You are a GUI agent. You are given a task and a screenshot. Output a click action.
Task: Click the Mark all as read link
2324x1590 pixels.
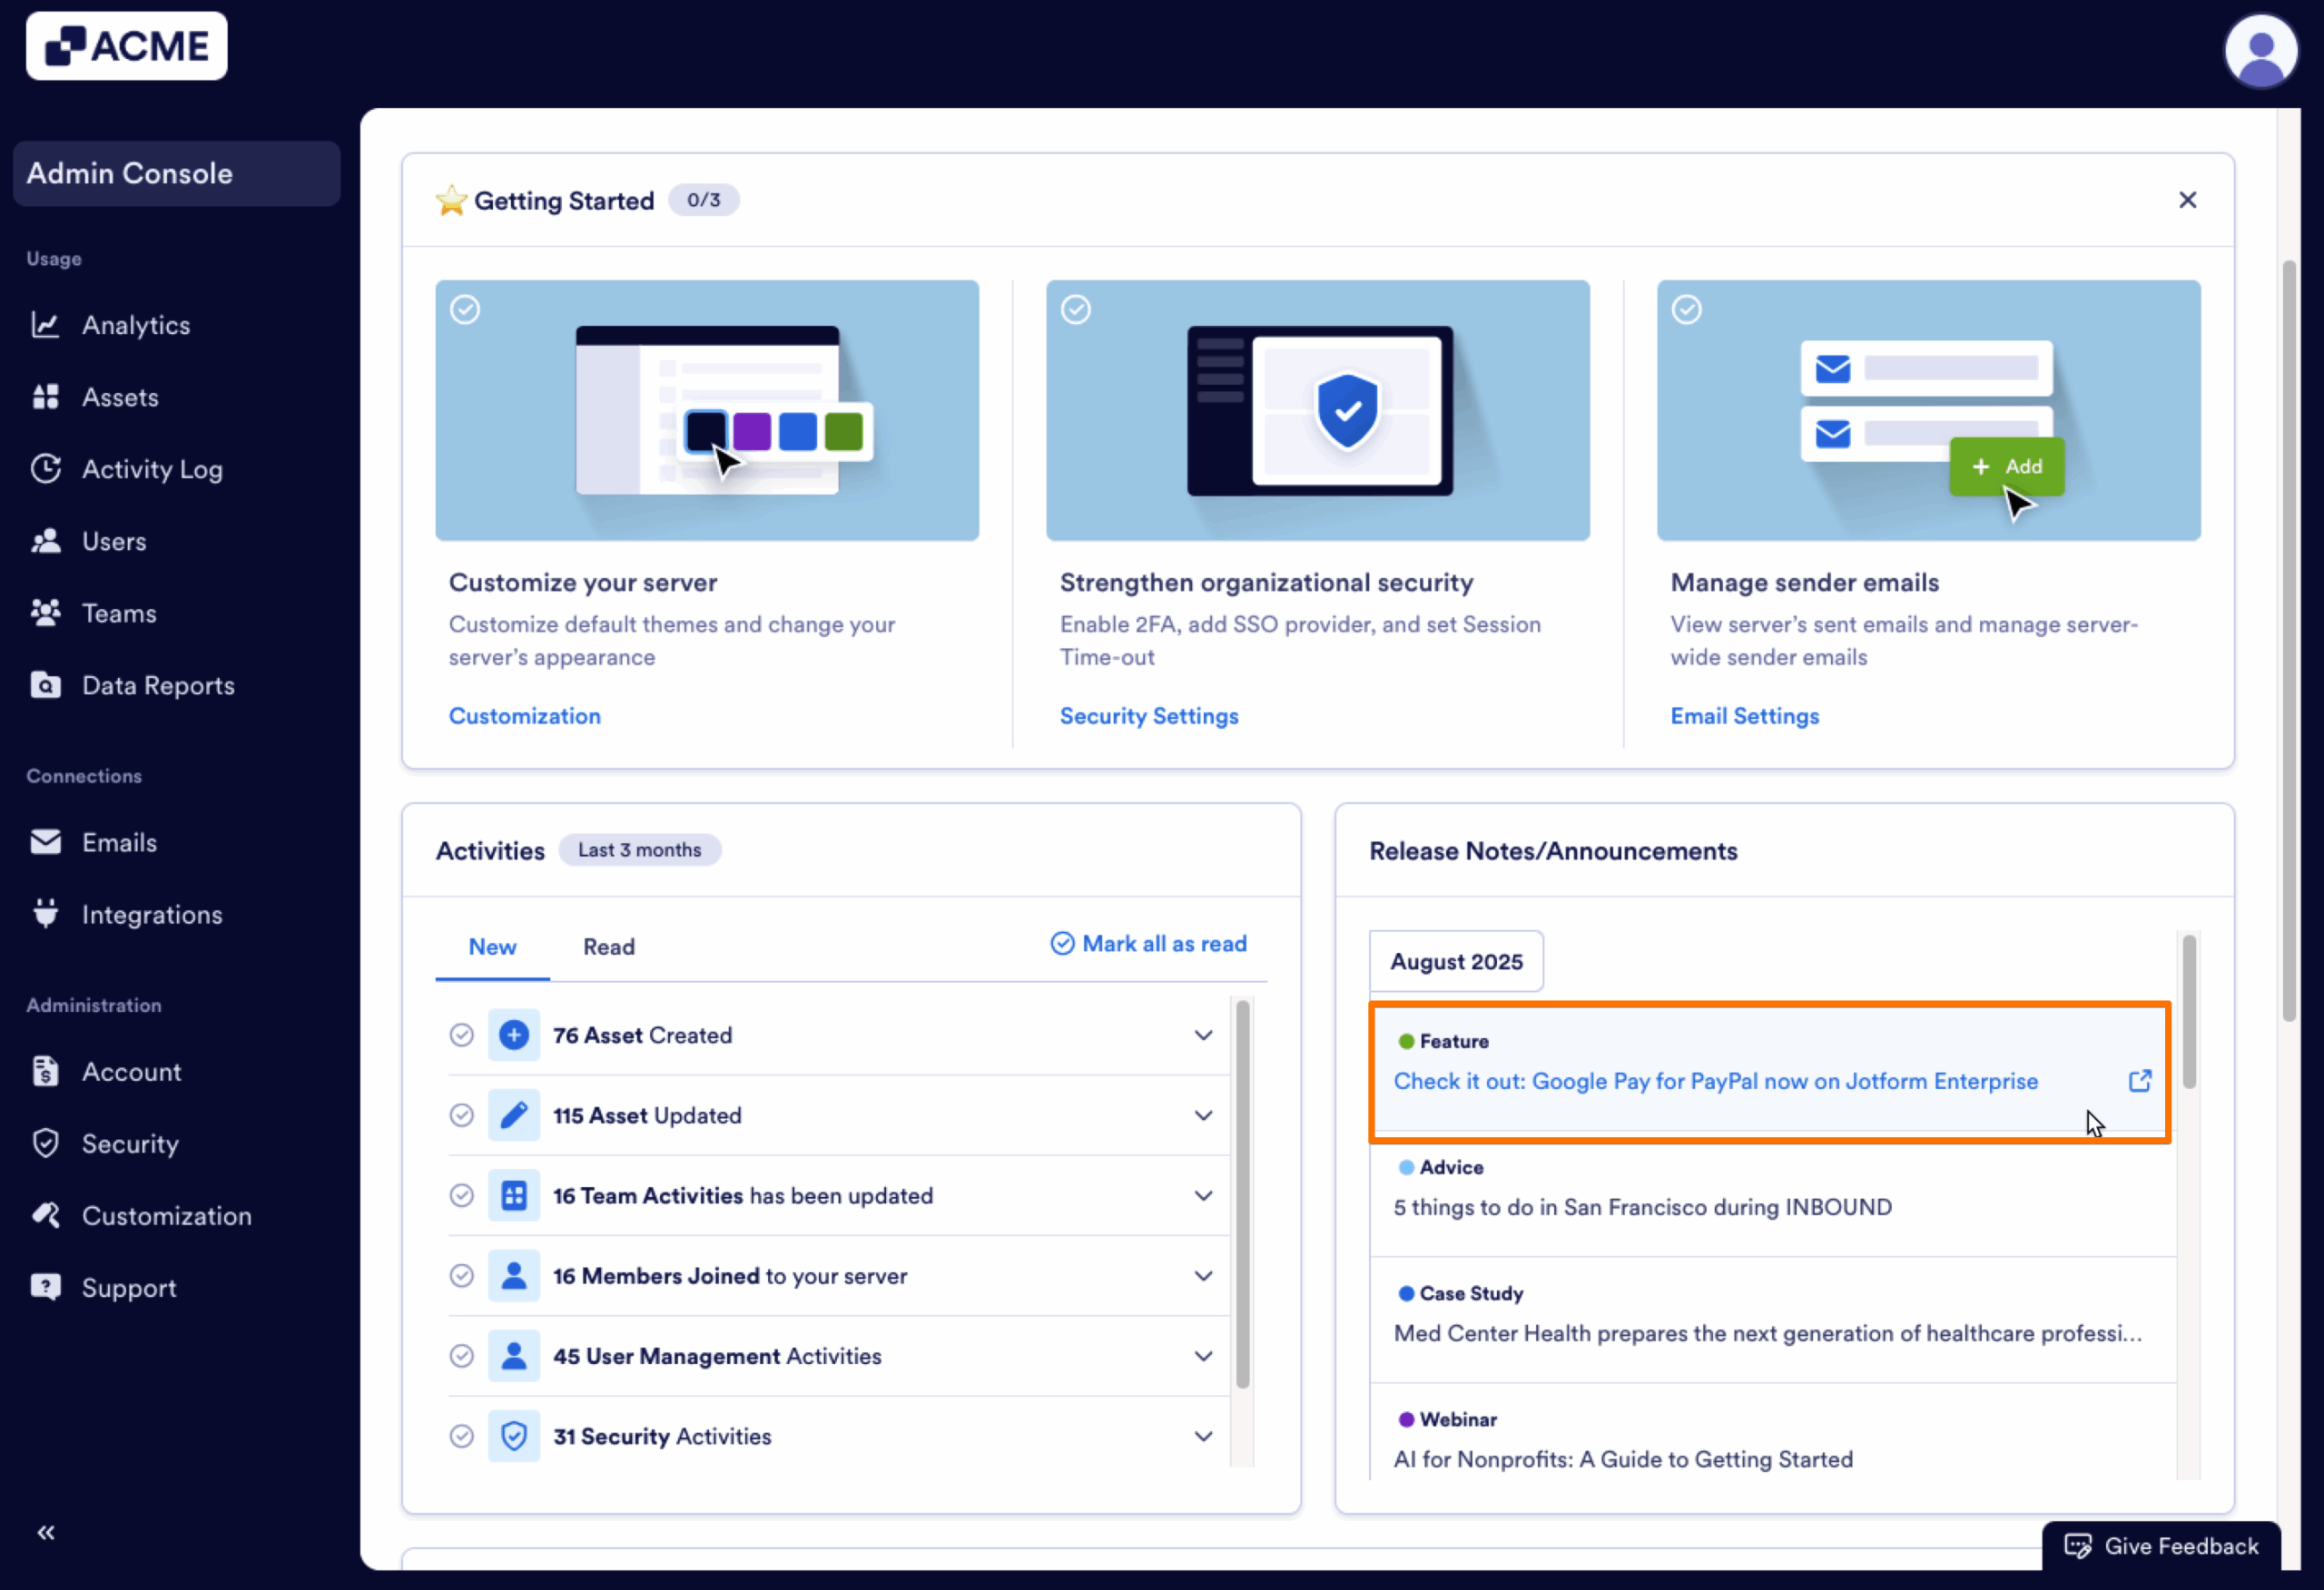[x=1148, y=943]
